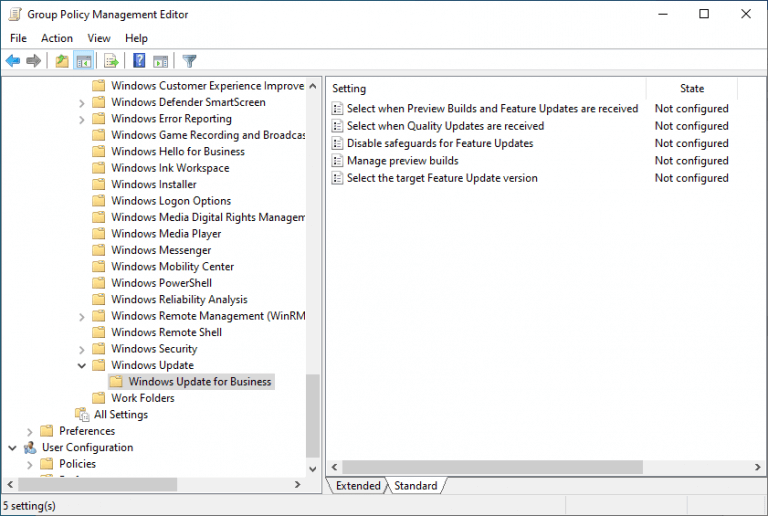768x516 pixels.
Task: Click the Filter funnel toolbar icon
Action: pos(189,61)
